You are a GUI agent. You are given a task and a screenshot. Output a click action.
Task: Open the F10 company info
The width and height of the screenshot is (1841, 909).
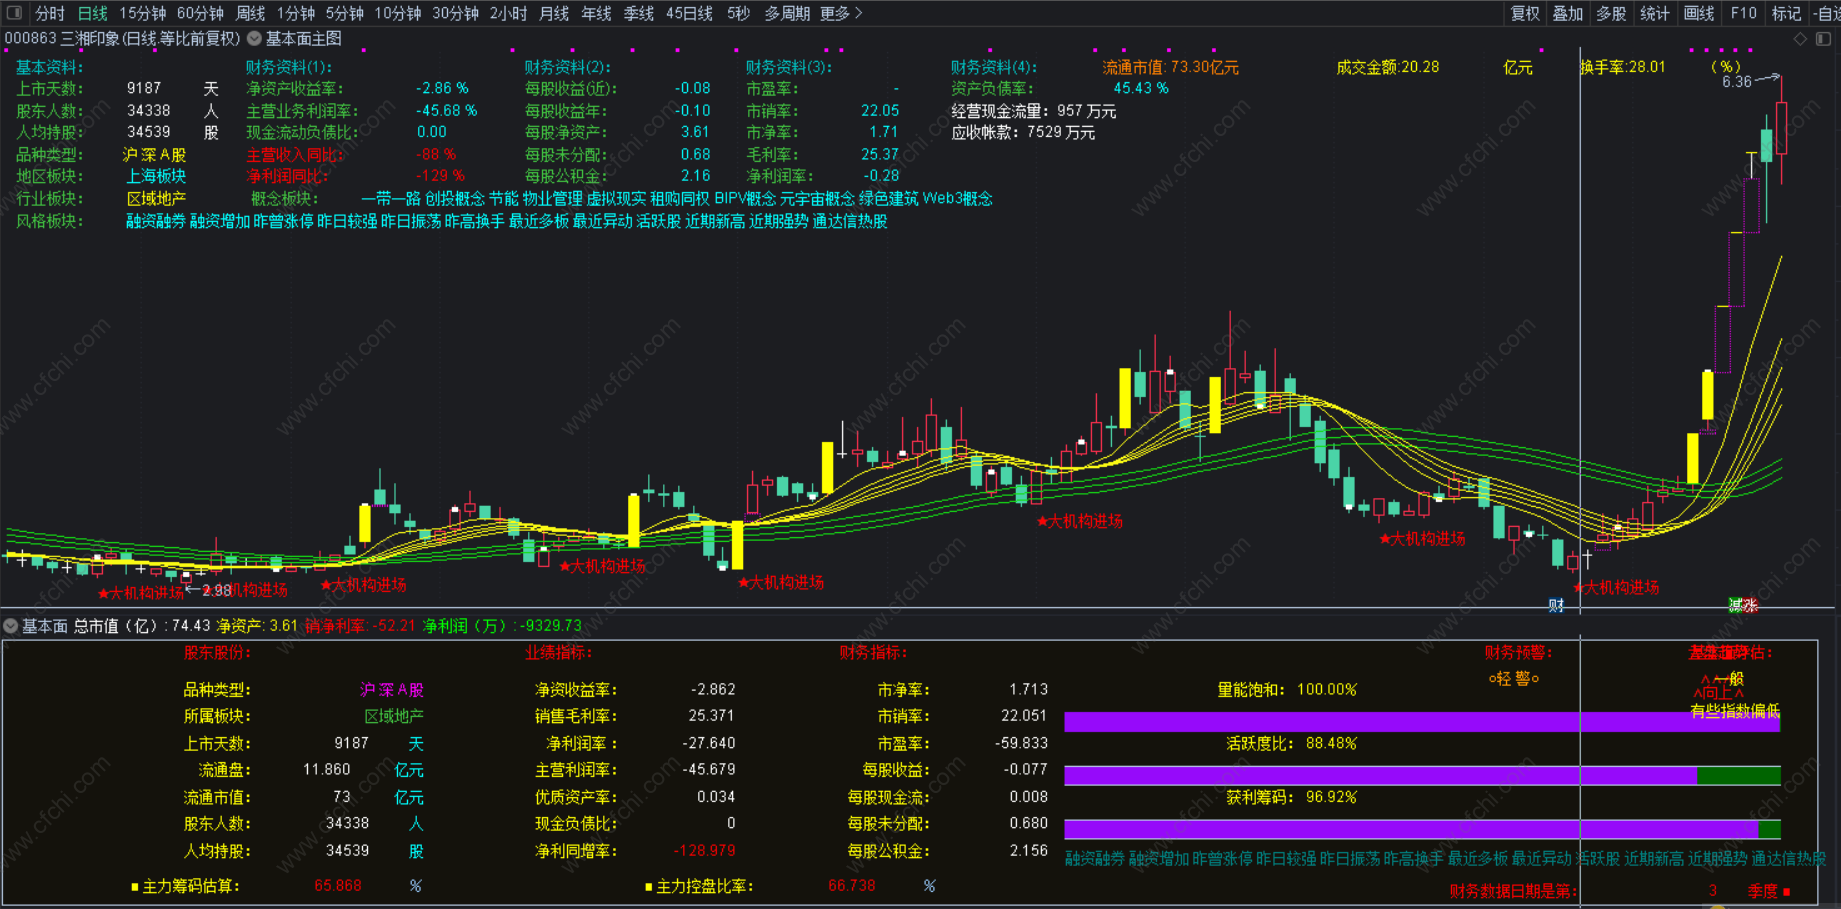pos(1743,13)
